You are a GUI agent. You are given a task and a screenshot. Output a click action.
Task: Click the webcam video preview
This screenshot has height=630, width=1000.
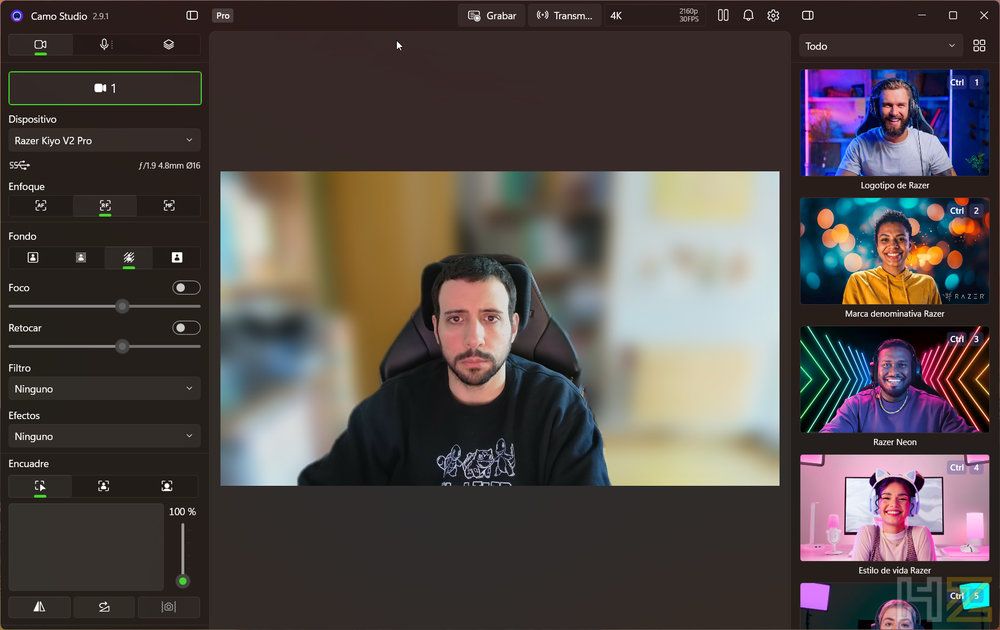499,328
